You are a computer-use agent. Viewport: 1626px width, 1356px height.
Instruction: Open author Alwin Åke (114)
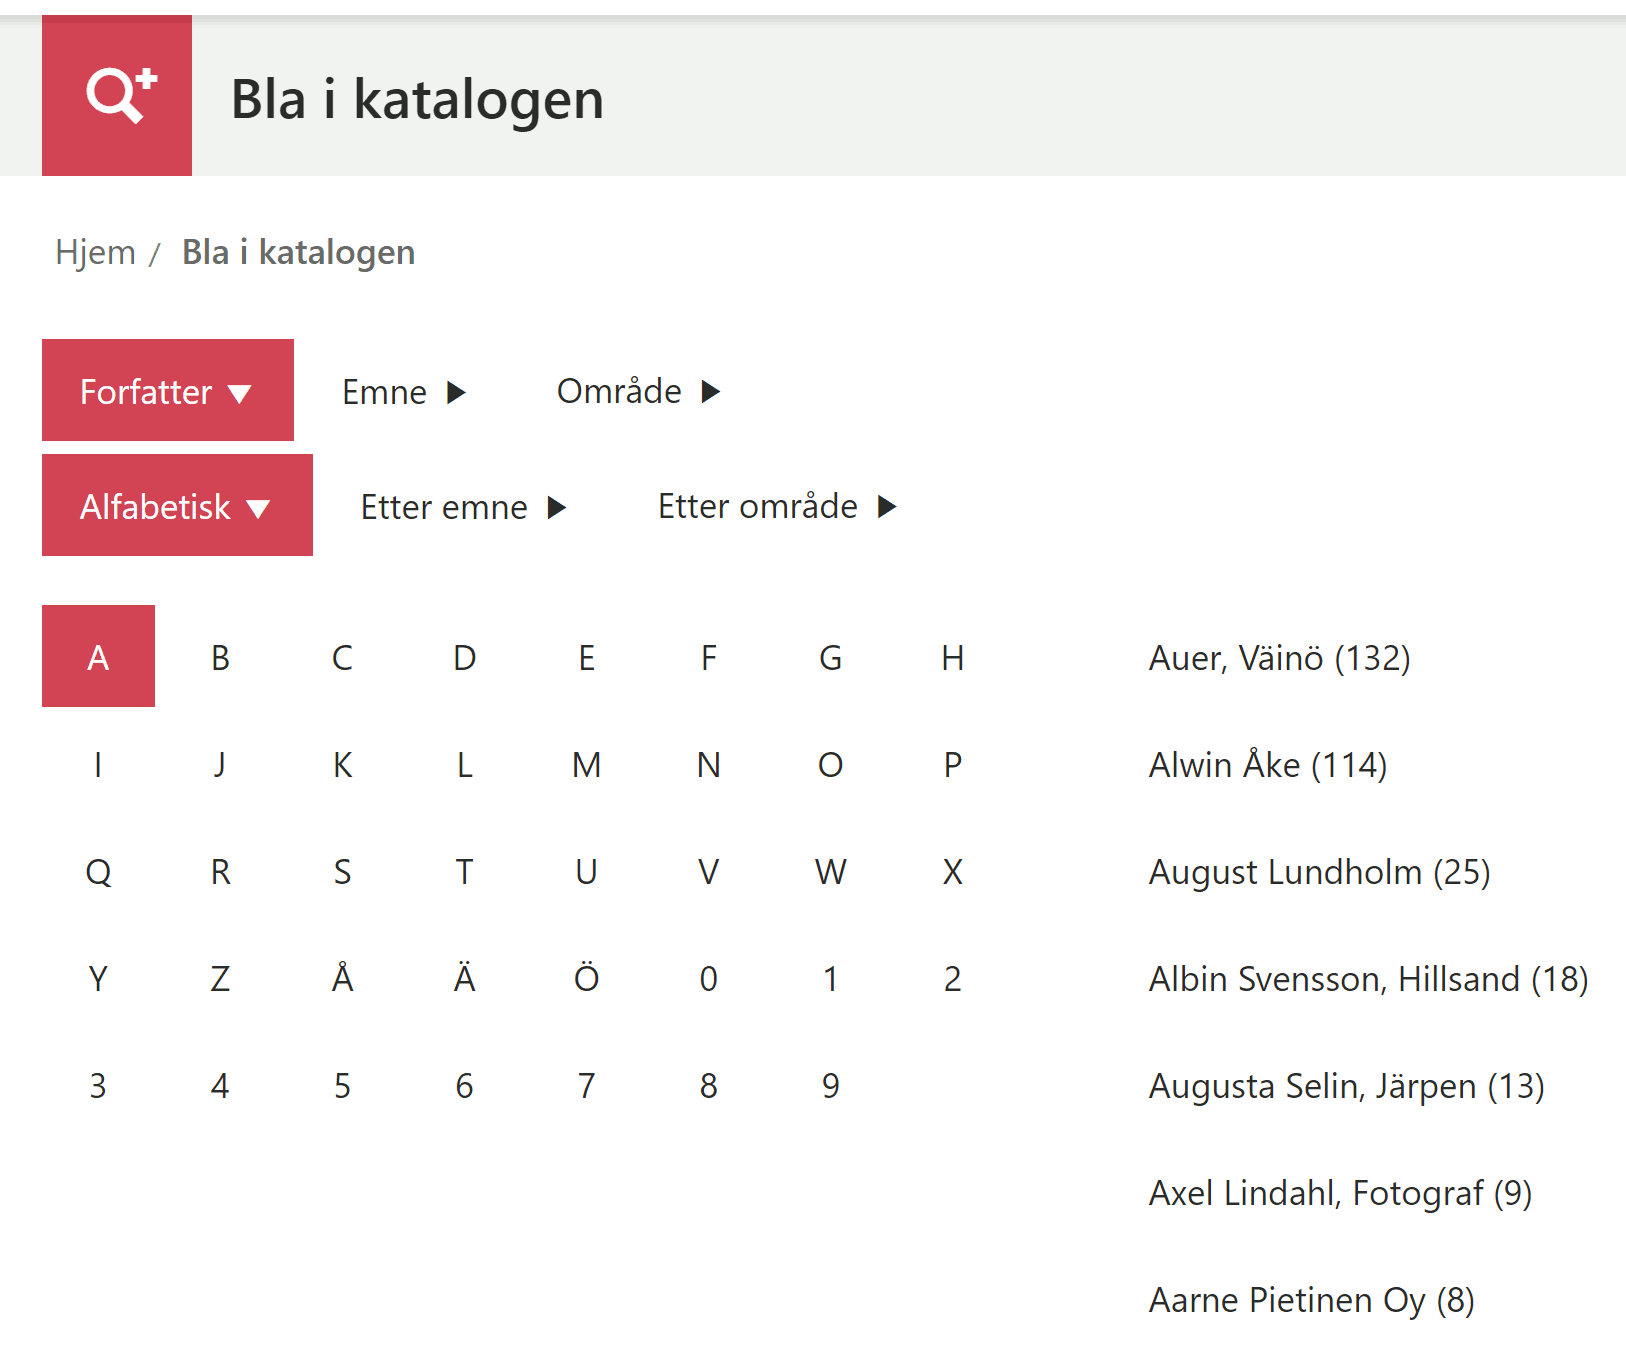coord(1267,765)
